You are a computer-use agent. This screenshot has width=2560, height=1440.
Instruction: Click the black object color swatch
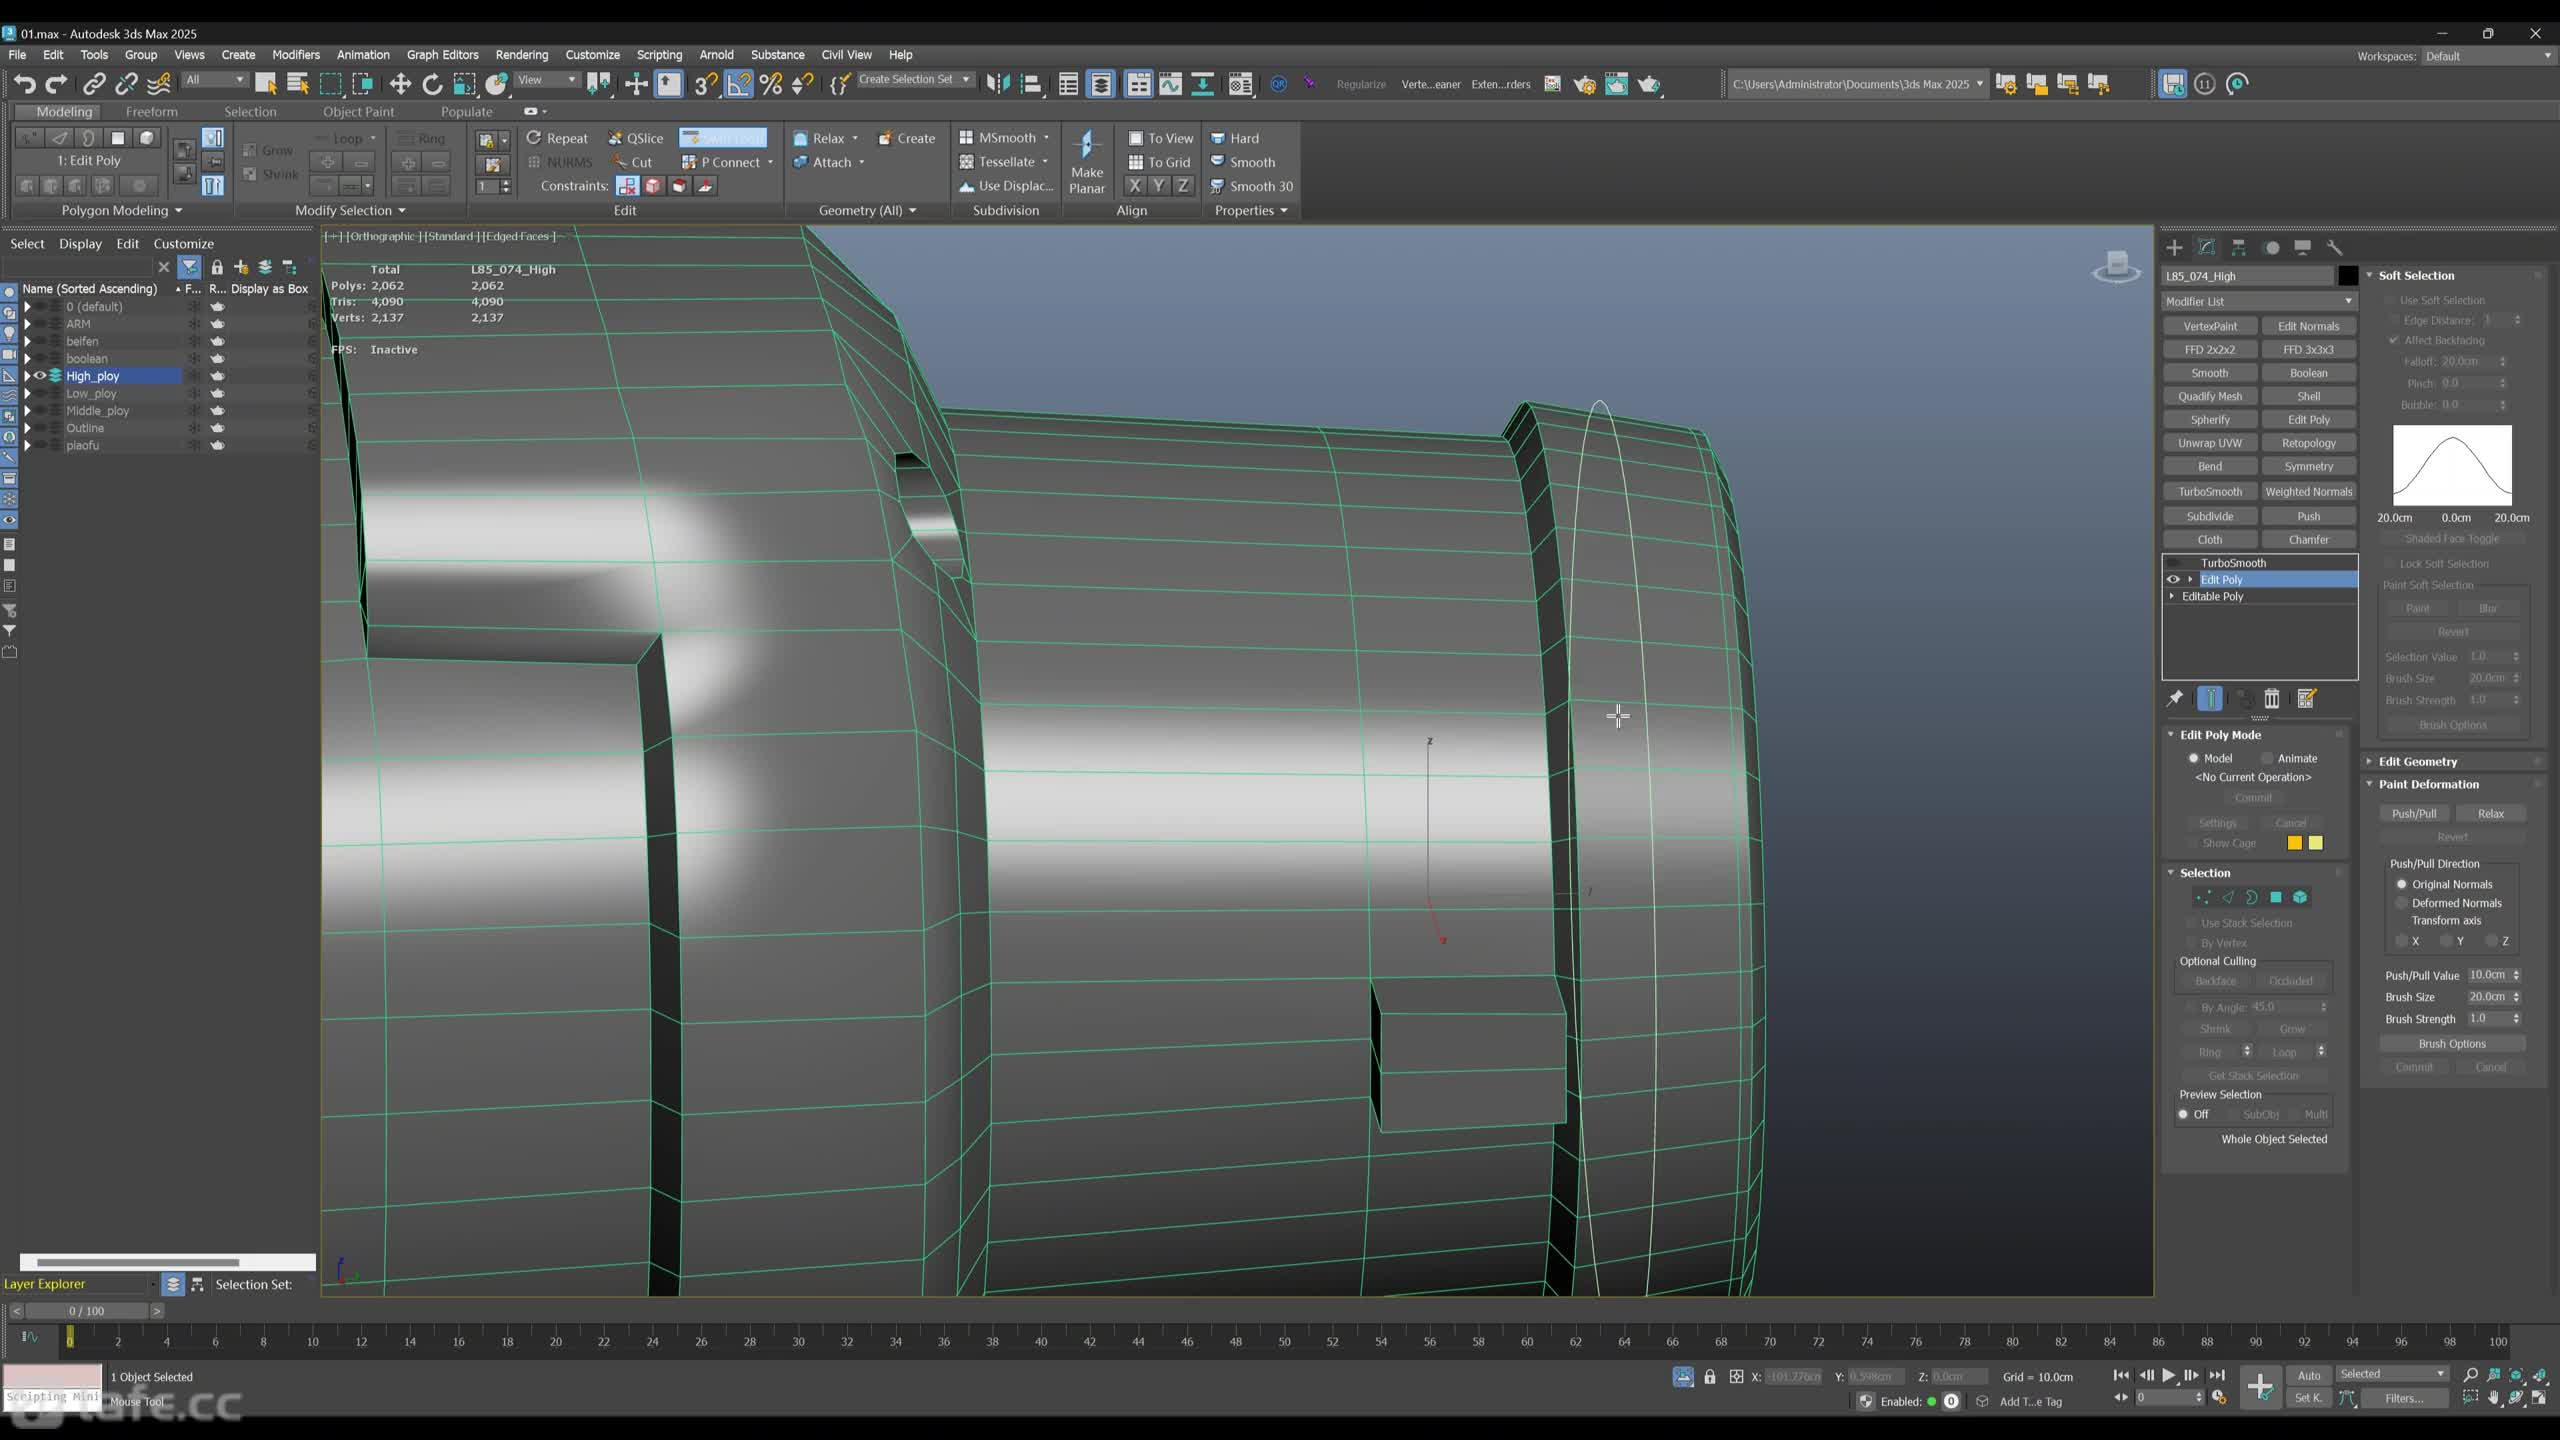click(x=2348, y=276)
